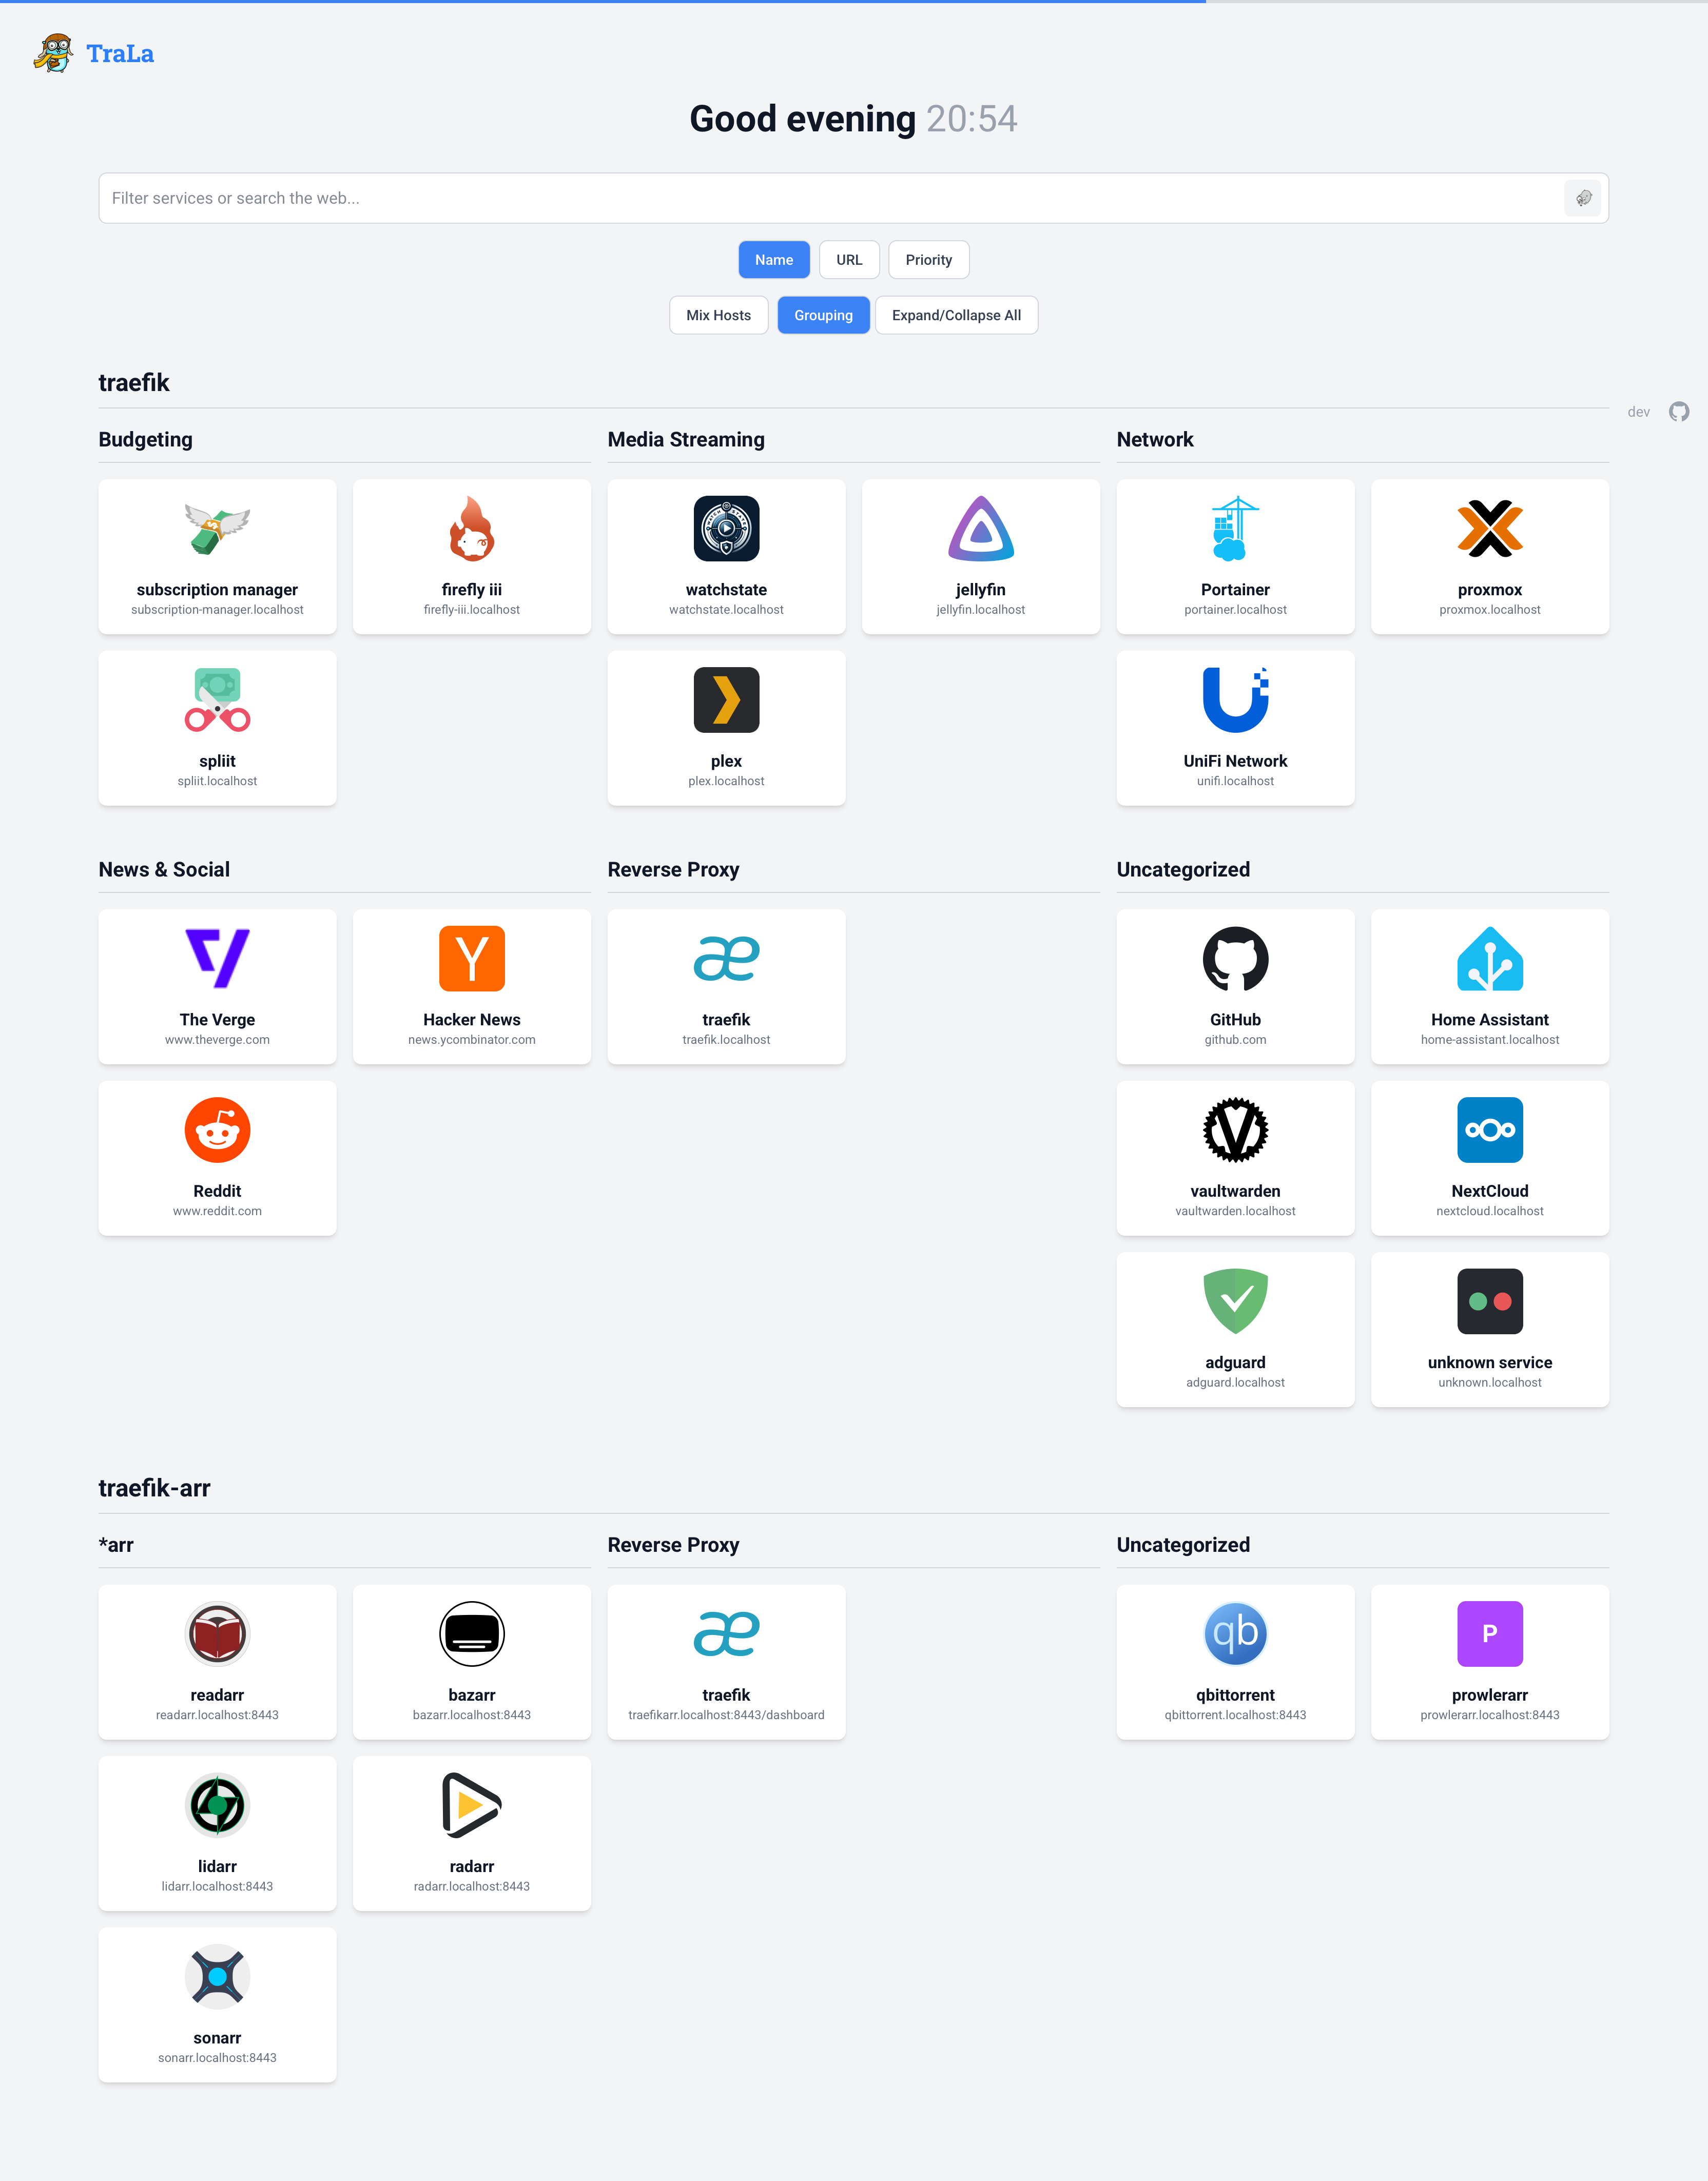Sort services by Priority

tap(929, 260)
